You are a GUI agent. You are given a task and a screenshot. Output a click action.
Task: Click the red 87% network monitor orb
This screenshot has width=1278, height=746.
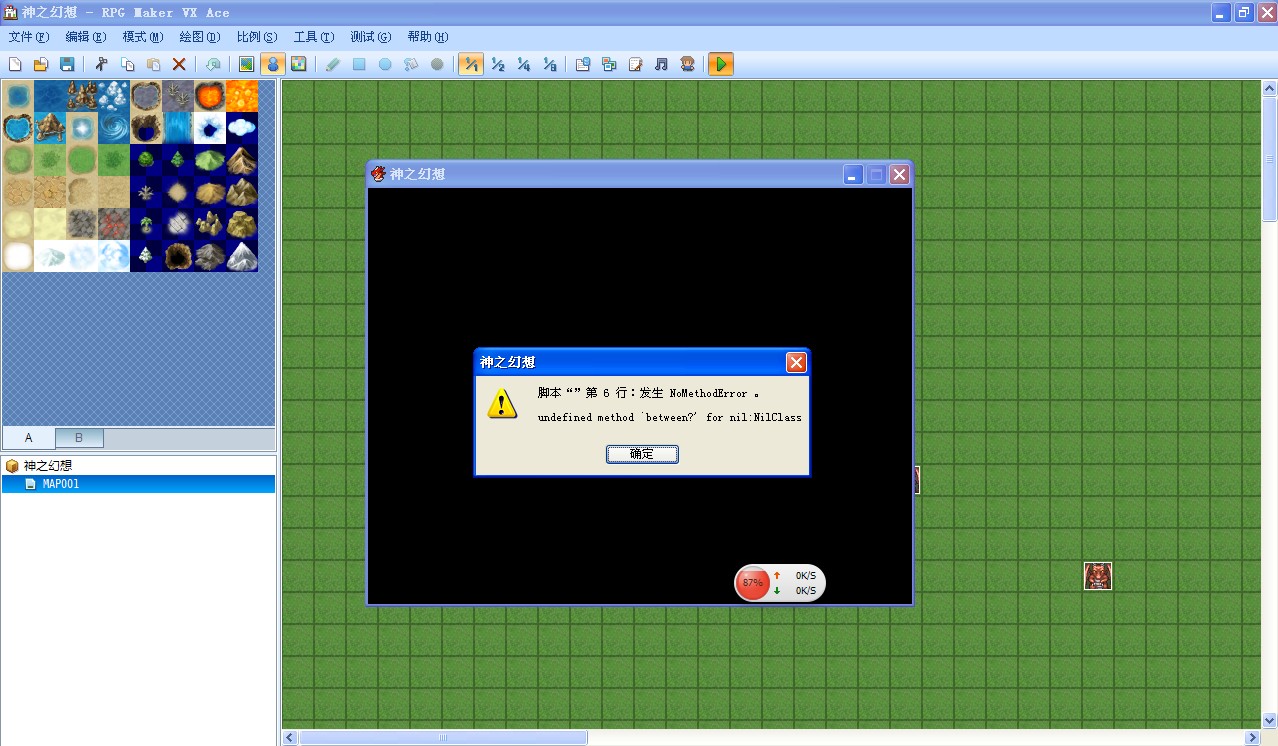click(x=752, y=582)
